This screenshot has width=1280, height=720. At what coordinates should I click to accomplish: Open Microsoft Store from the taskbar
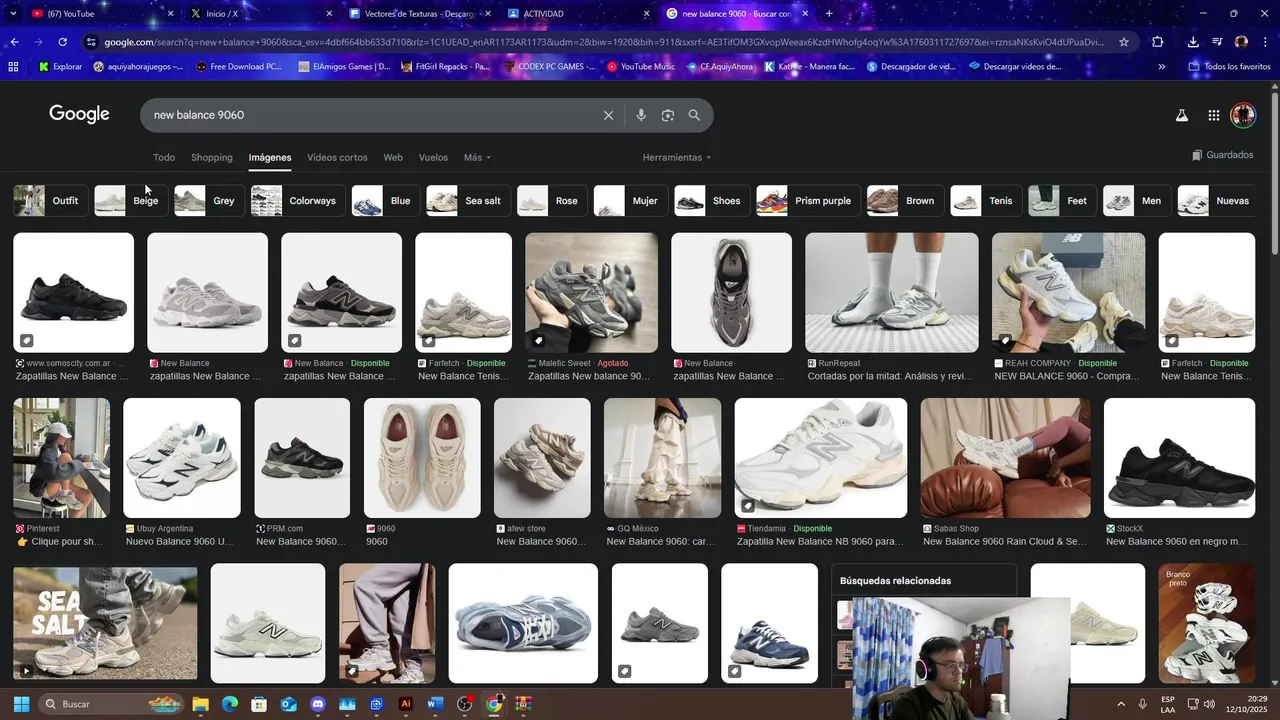pos(259,704)
